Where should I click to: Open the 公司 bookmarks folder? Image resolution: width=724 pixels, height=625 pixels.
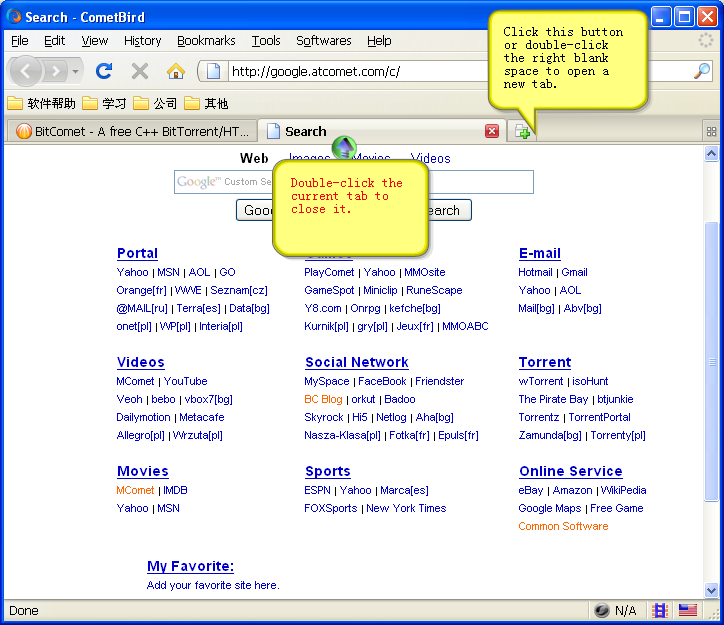coord(155,103)
